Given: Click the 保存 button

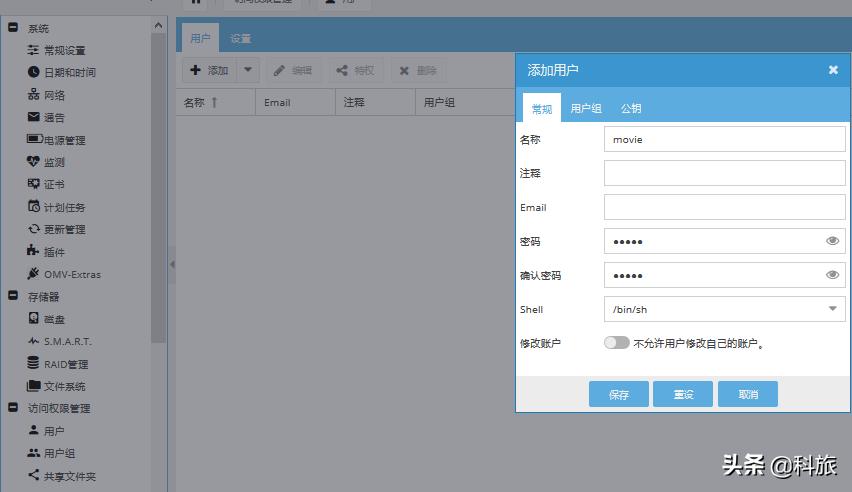Looking at the screenshot, I should [x=619, y=394].
